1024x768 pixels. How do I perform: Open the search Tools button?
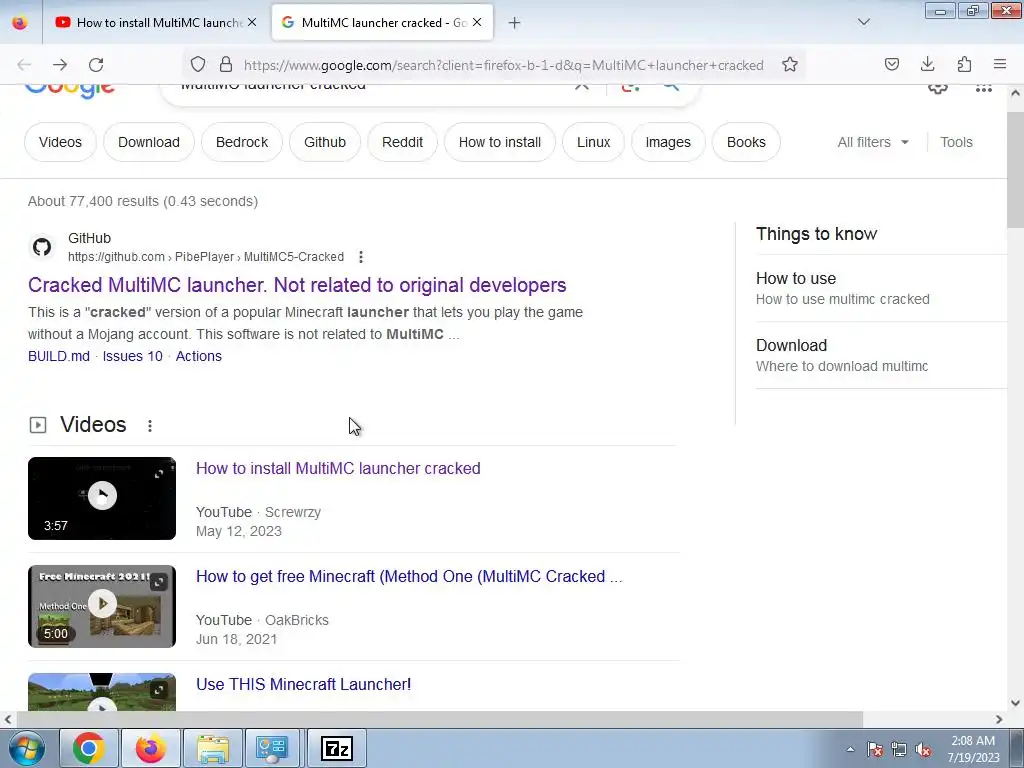(x=956, y=142)
